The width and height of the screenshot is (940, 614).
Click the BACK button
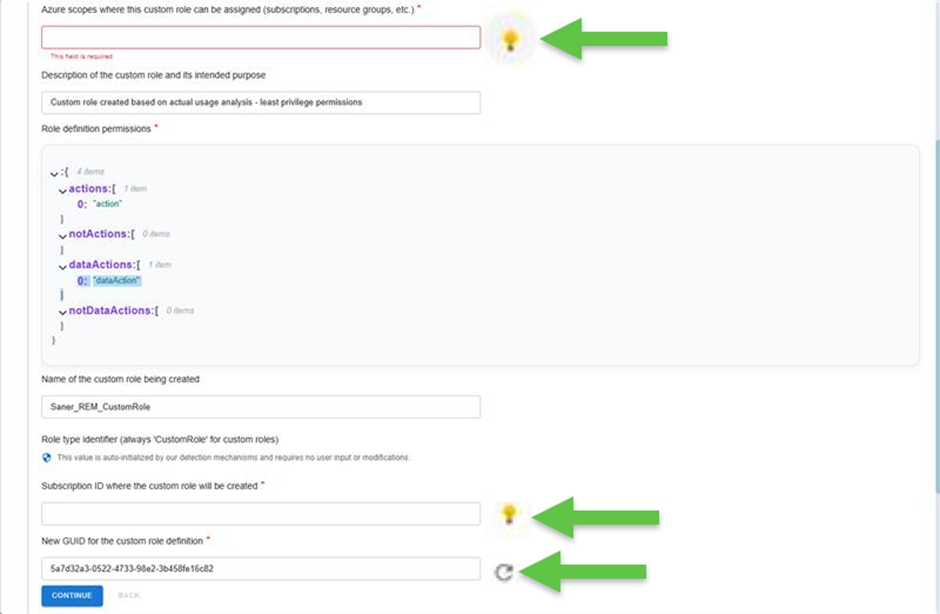point(129,596)
